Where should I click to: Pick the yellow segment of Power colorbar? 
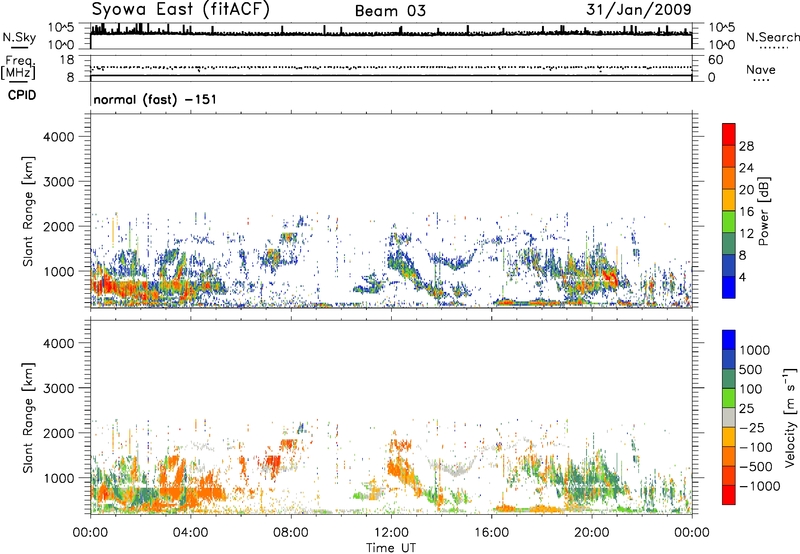point(729,200)
